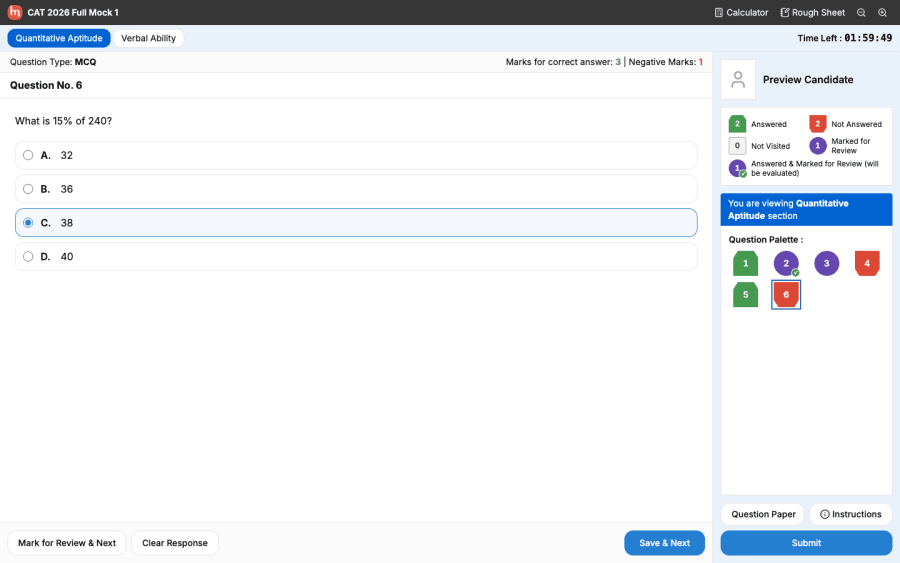Screen dimensions: 900x563
Task: Click the "Question Type: MCQ" label
Action: (x=53, y=62)
